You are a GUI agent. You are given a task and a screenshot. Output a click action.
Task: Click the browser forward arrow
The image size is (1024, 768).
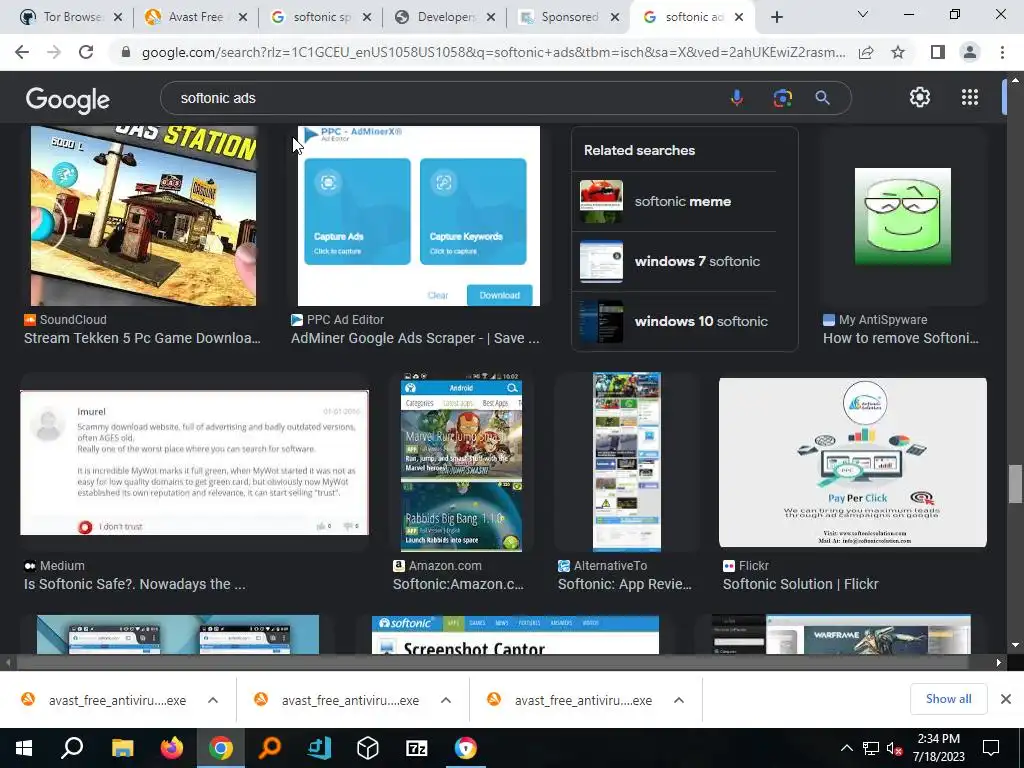pyautogui.click(x=54, y=52)
